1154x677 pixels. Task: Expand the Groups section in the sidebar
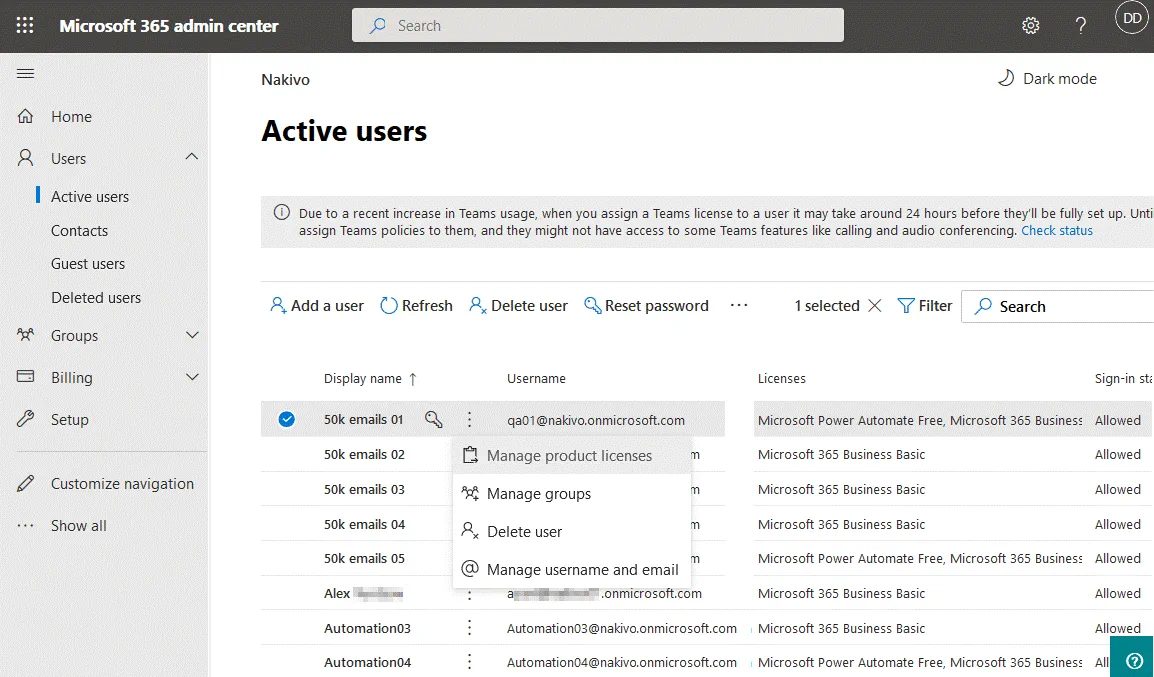191,335
